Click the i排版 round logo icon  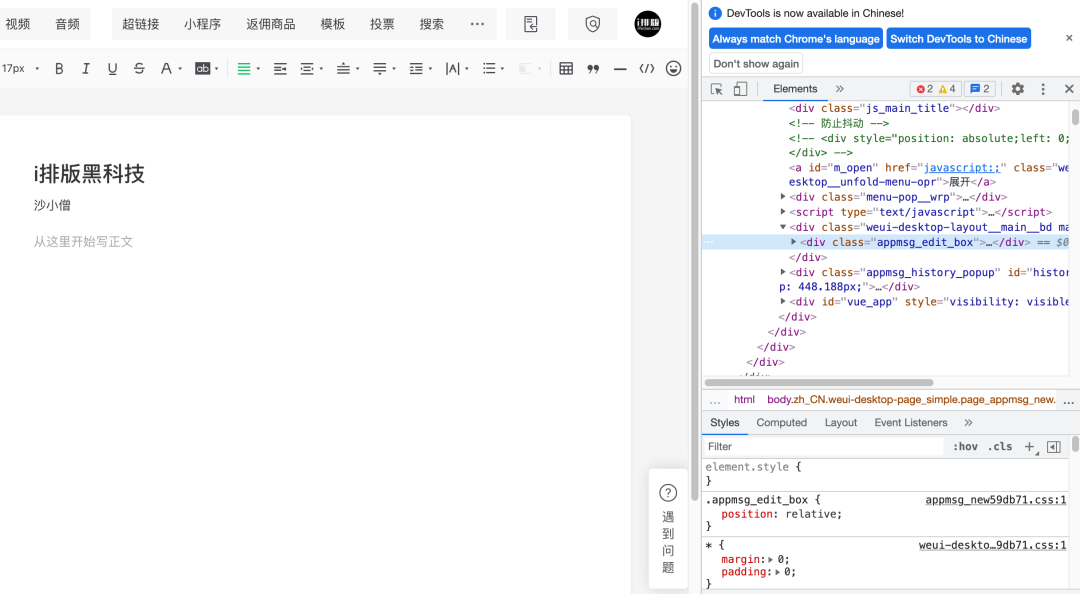tap(647, 24)
